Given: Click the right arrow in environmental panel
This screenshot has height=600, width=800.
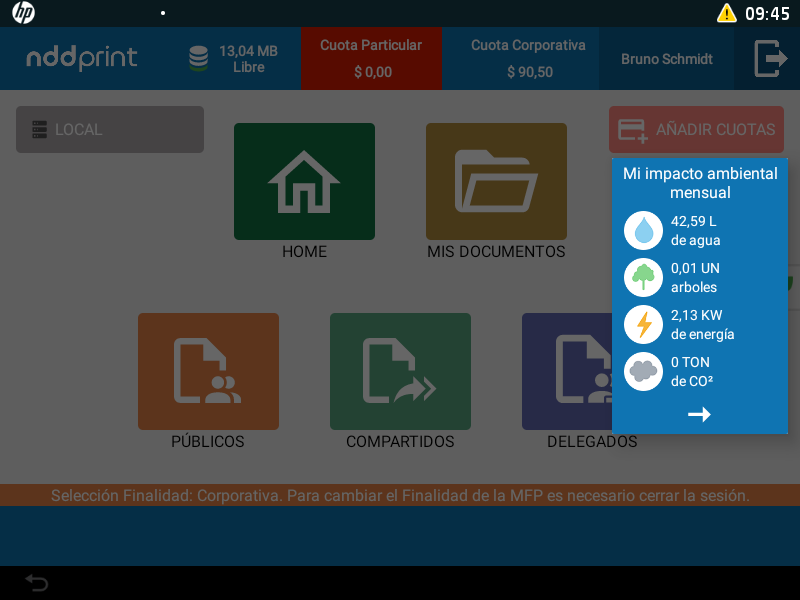Looking at the screenshot, I should click(x=699, y=414).
